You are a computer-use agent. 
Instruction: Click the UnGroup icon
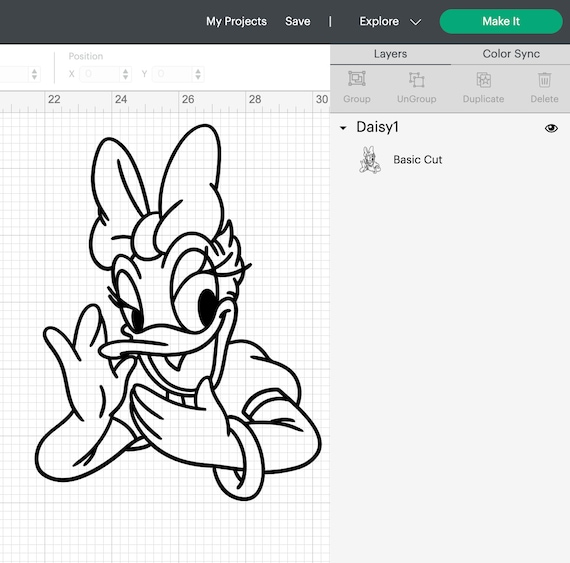click(417, 80)
